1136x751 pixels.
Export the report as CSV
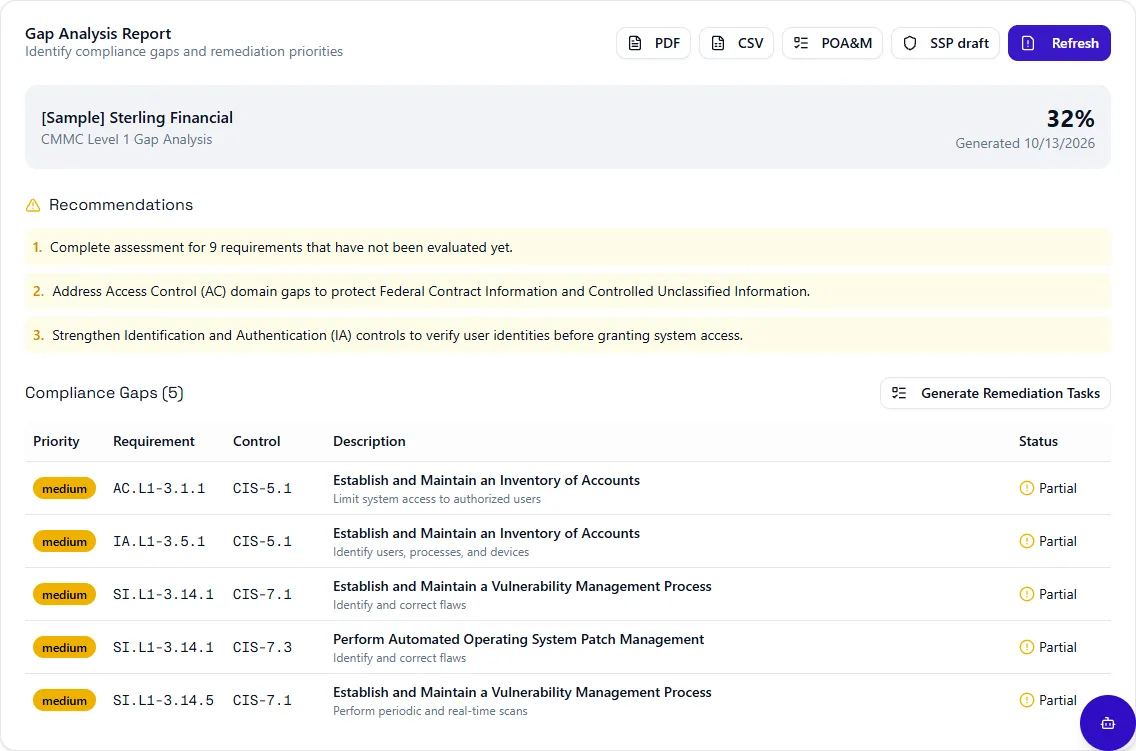tap(736, 43)
